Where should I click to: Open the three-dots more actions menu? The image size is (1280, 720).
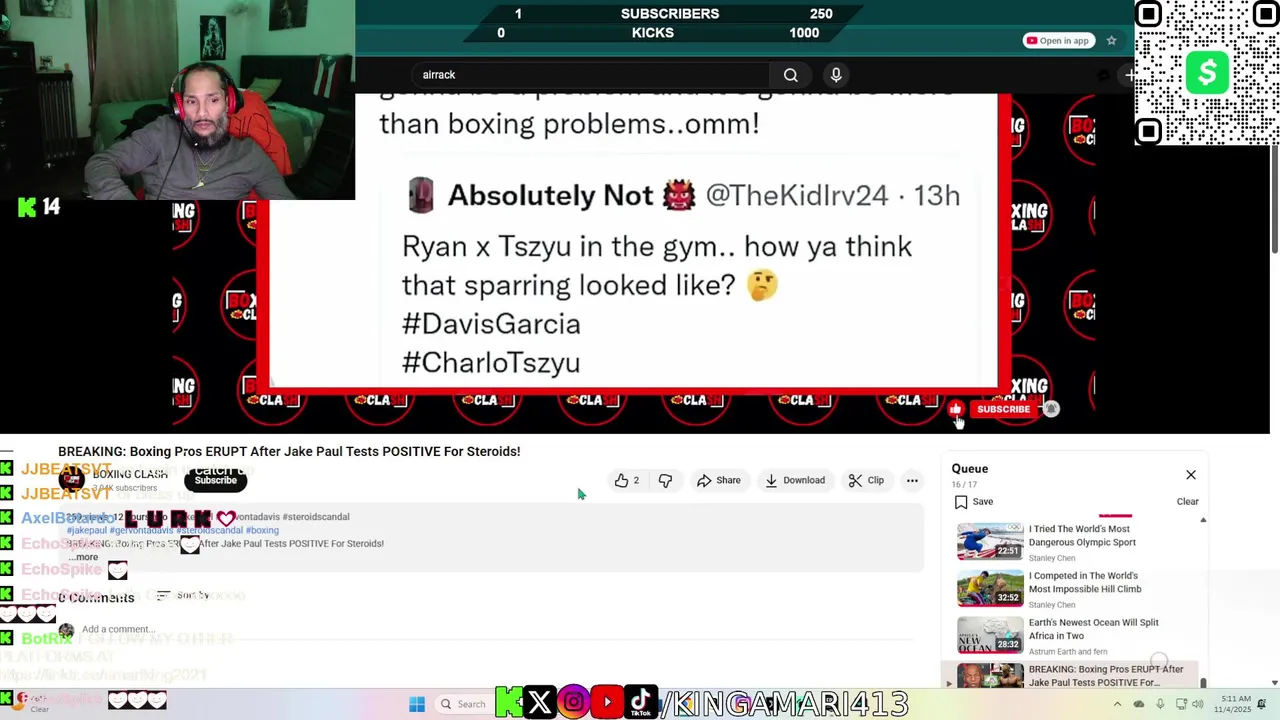point(912,481)
